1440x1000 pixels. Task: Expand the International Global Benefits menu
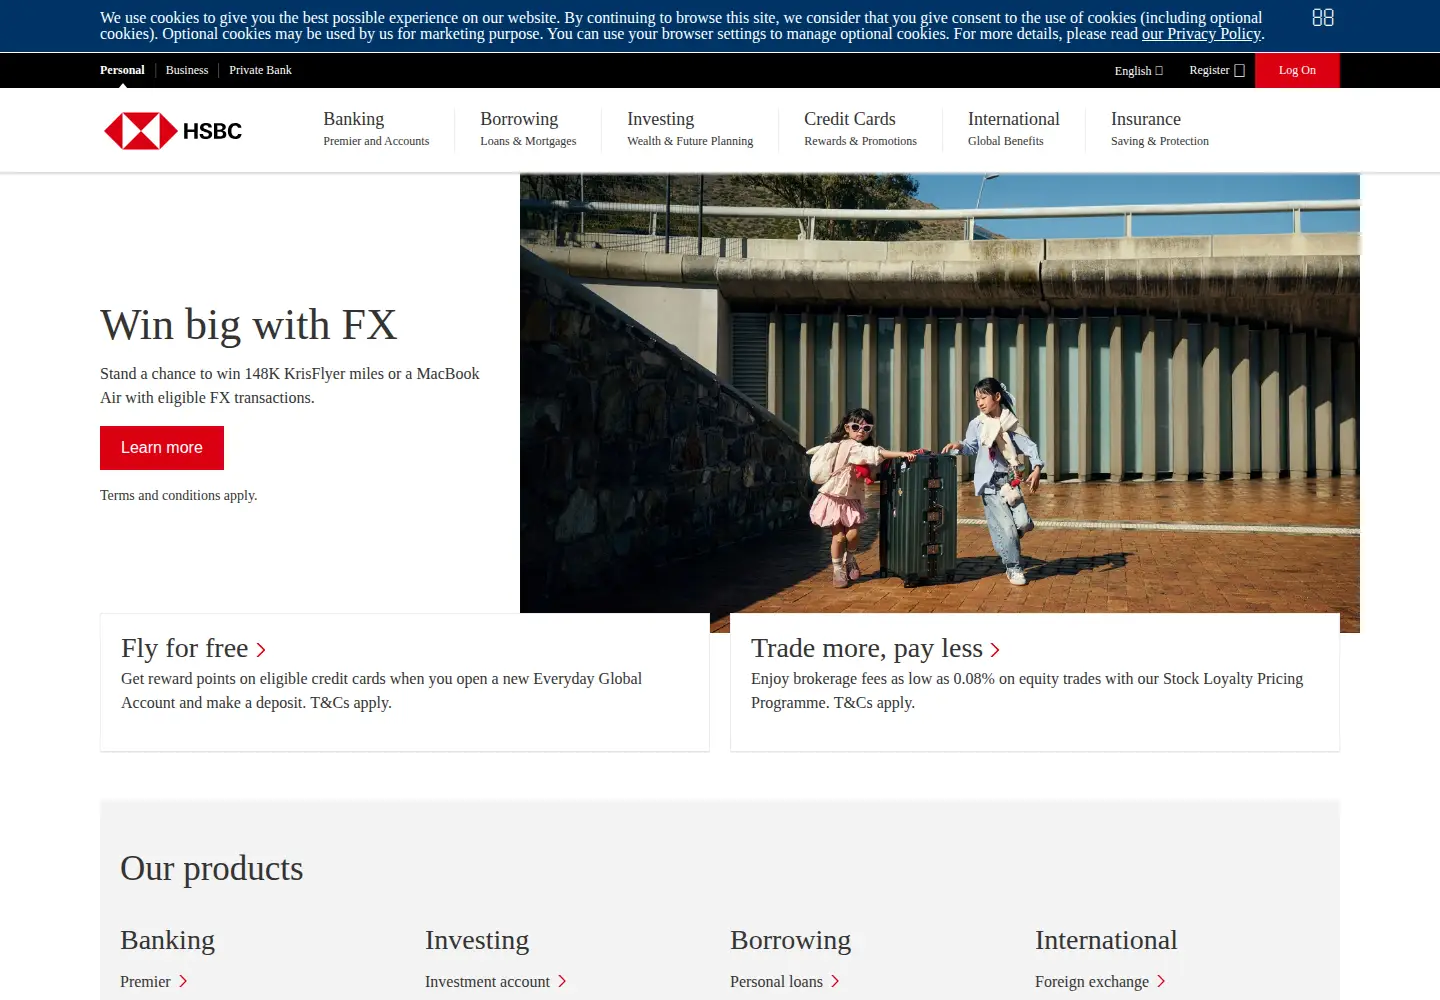click(1014, 129)
